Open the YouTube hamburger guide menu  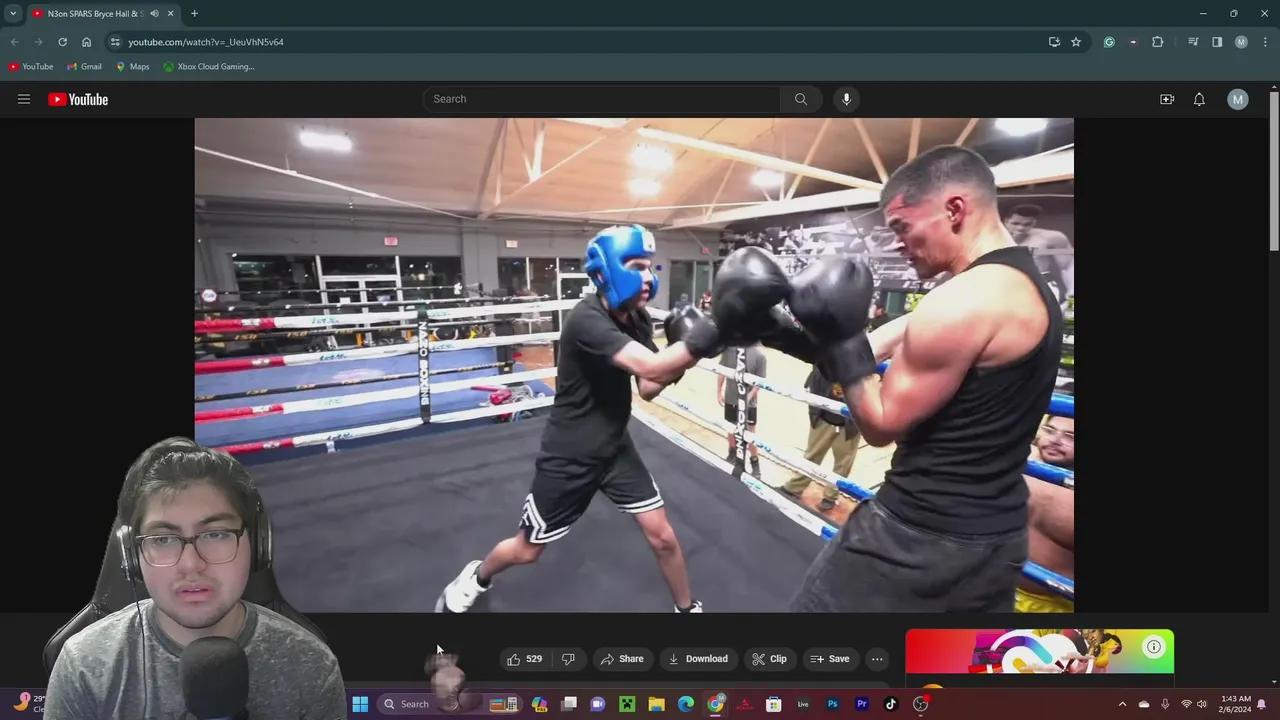[24, 99]
